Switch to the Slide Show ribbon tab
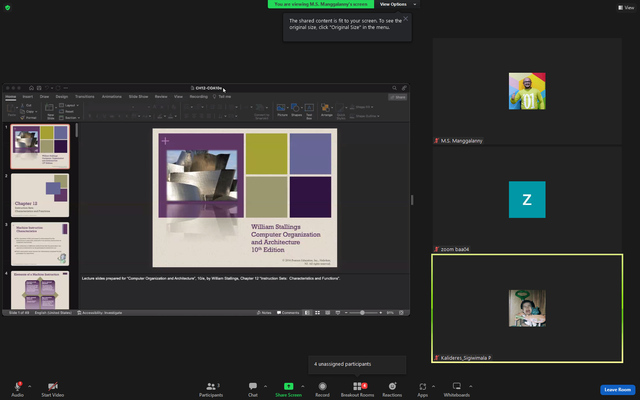 pyautogui.click(x=138, y=97)
